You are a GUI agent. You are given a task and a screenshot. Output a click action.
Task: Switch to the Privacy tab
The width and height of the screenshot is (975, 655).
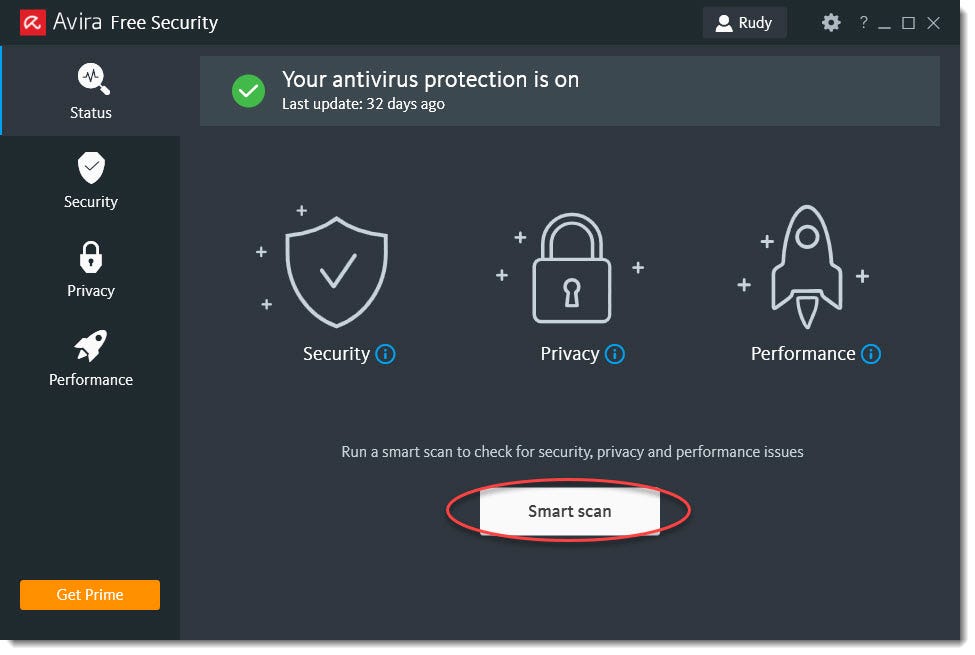tap(90, 270)
